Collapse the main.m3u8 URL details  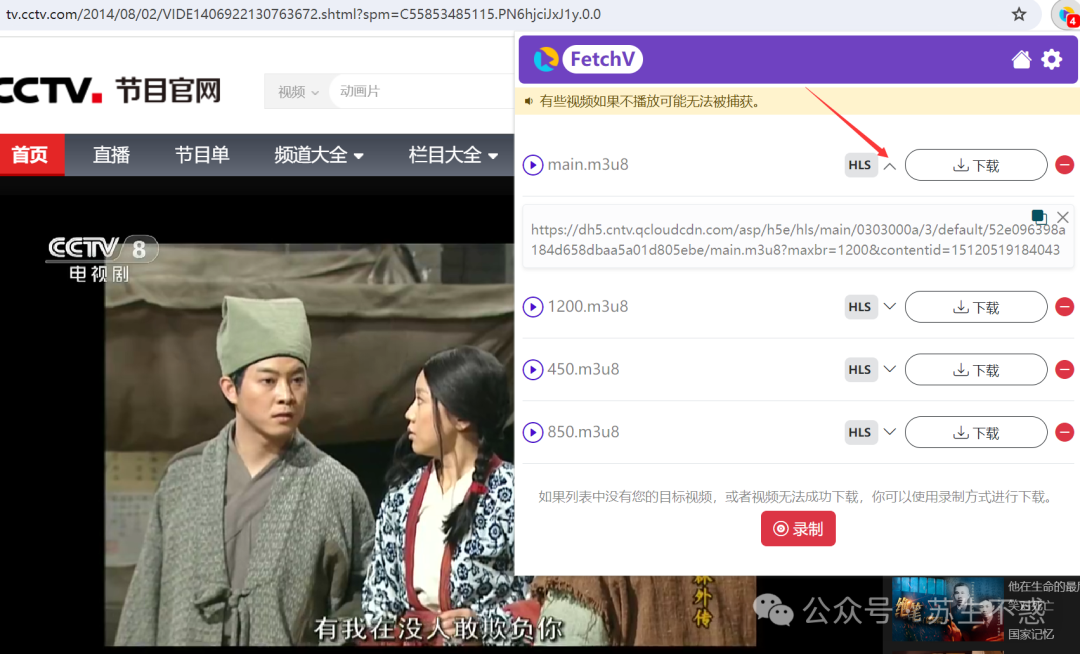[890, 166]
